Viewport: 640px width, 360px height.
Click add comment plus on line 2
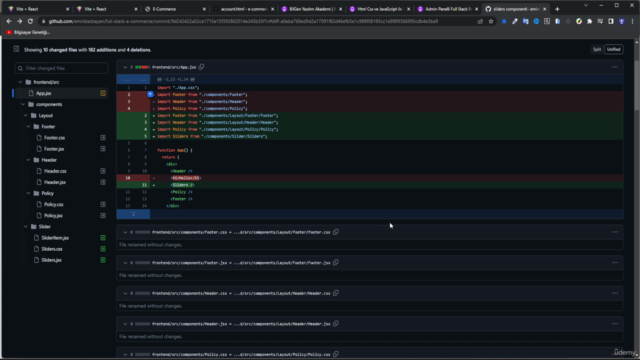150,94
